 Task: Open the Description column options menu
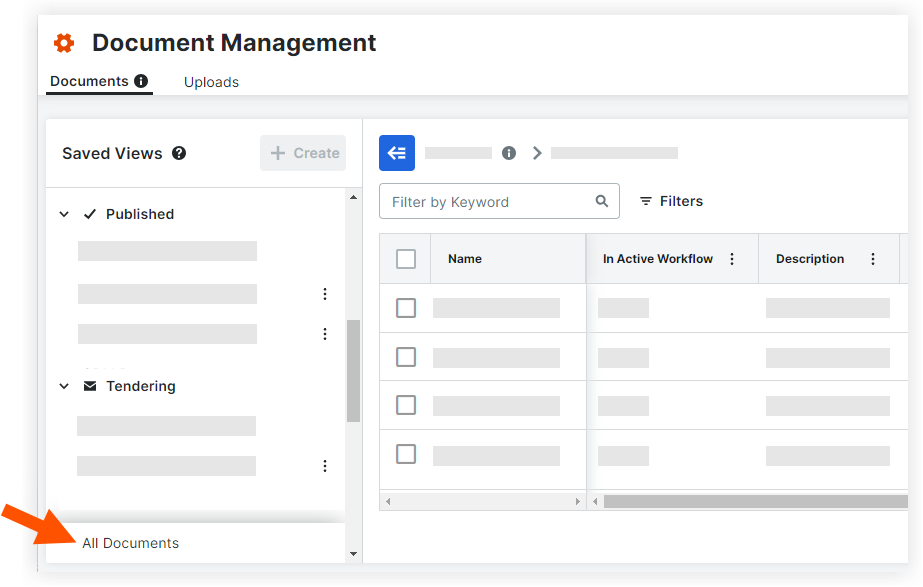873,258
